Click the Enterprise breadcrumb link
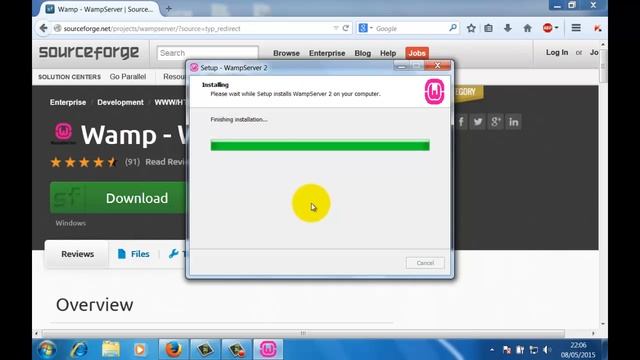Viewport: 640px width, 360px height. pos(68,102)
